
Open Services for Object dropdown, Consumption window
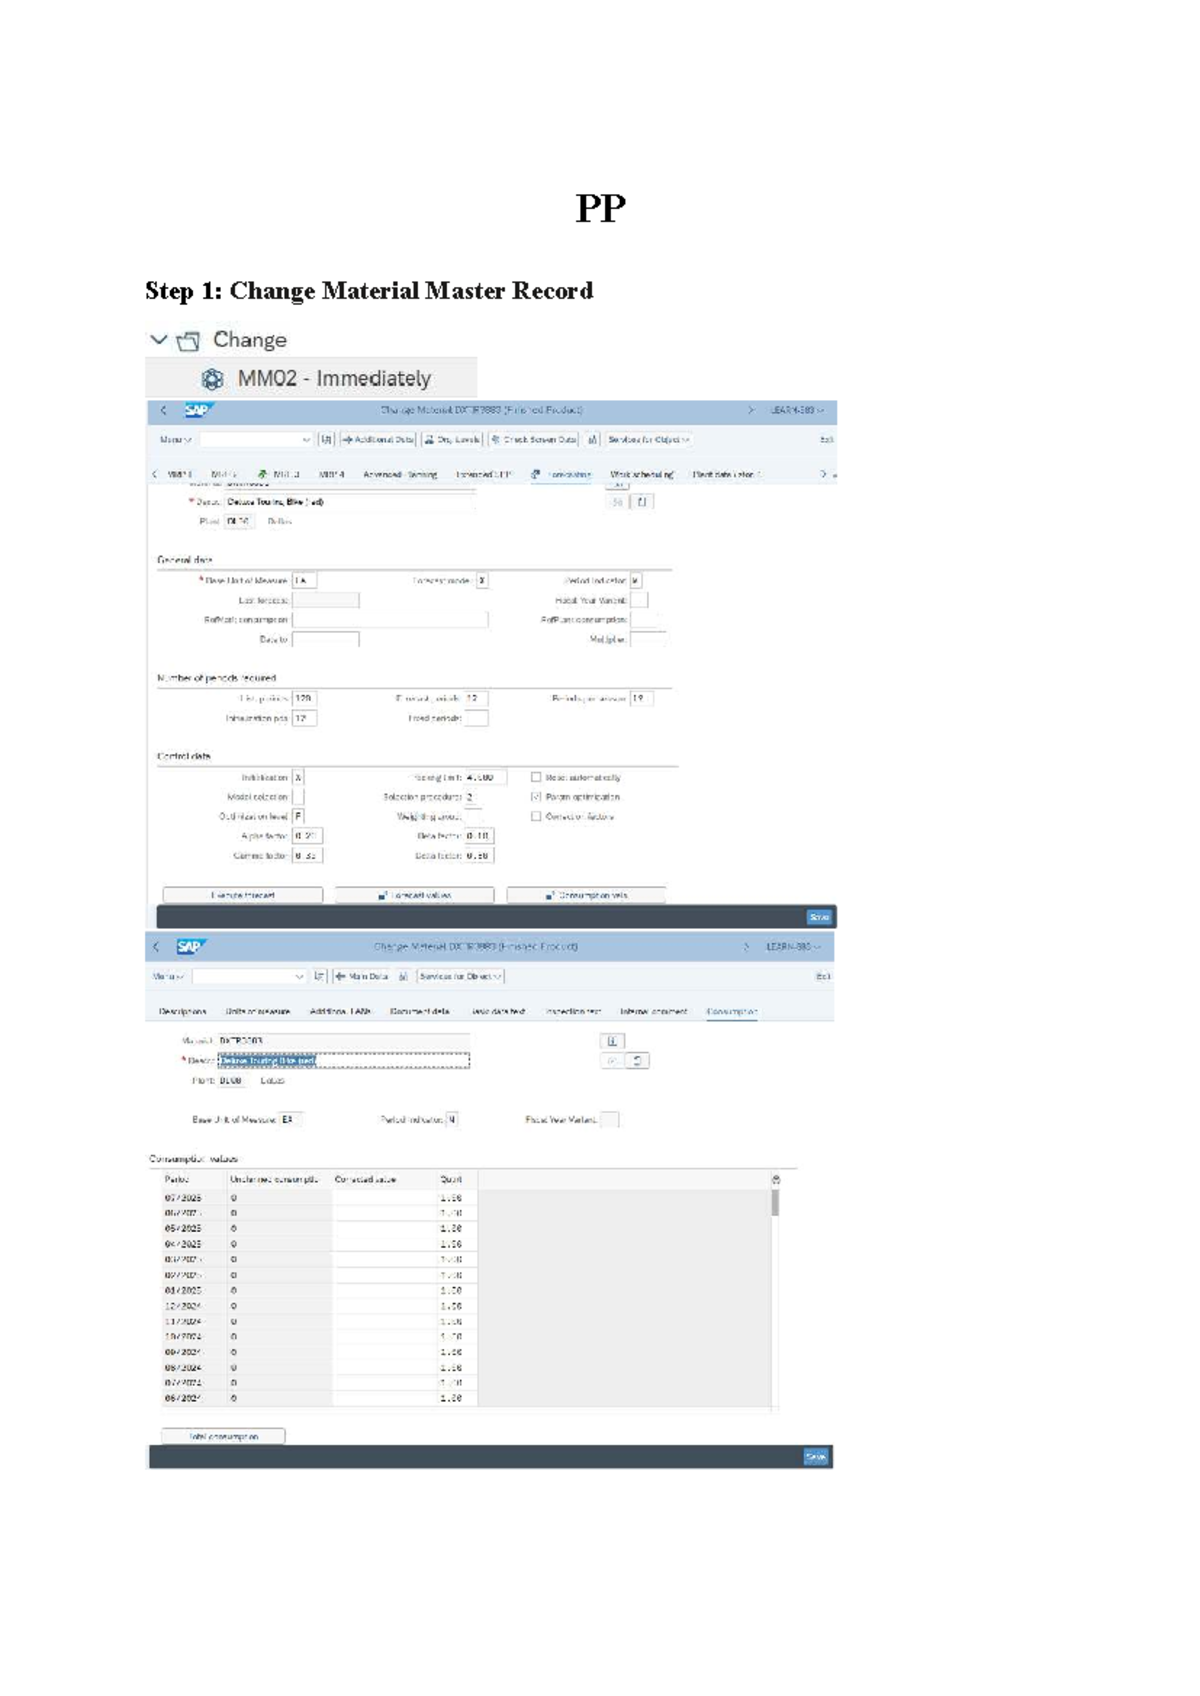click(461, 976)
